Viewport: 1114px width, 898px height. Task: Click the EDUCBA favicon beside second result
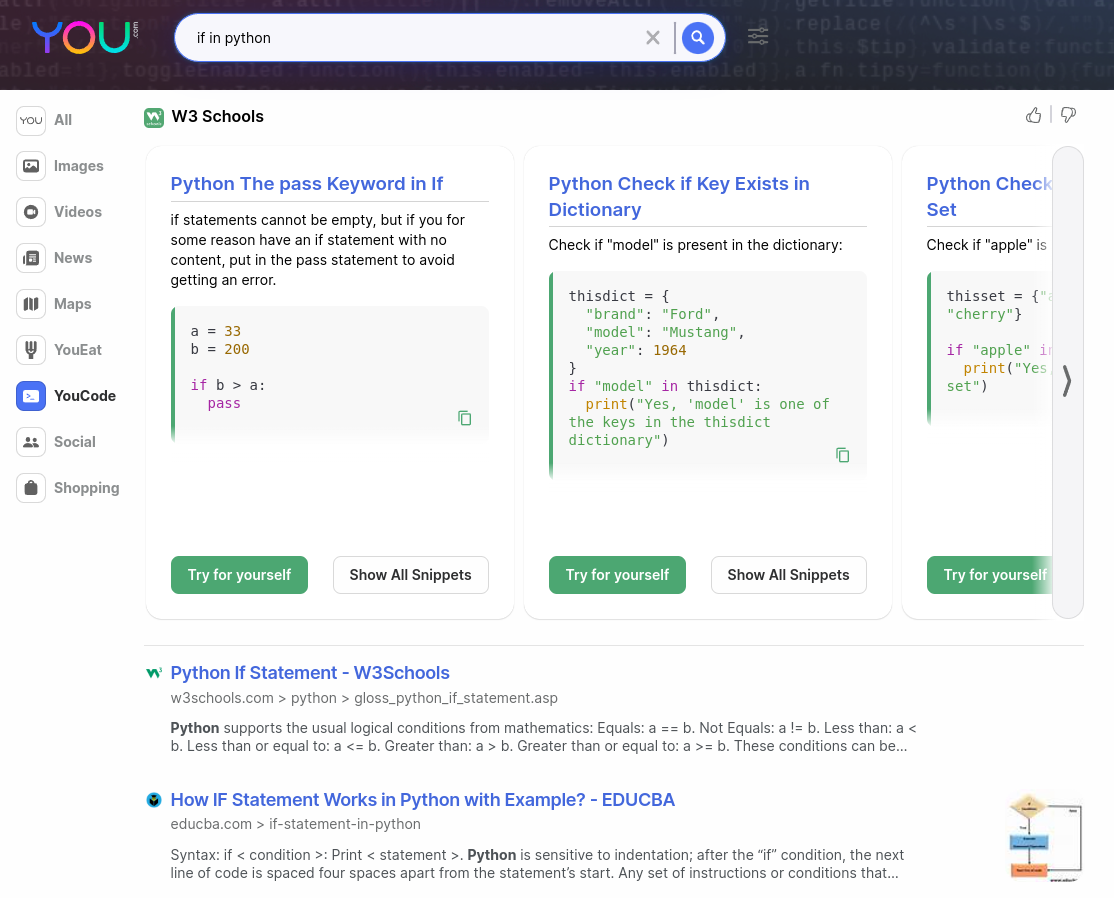tap(153, 800)
